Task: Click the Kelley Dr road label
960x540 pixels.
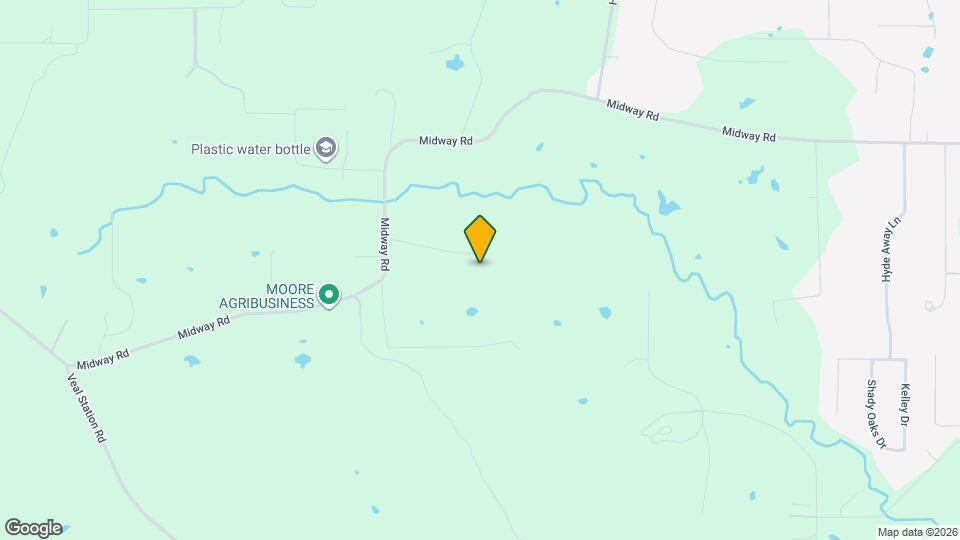Action: coord(905,405)
